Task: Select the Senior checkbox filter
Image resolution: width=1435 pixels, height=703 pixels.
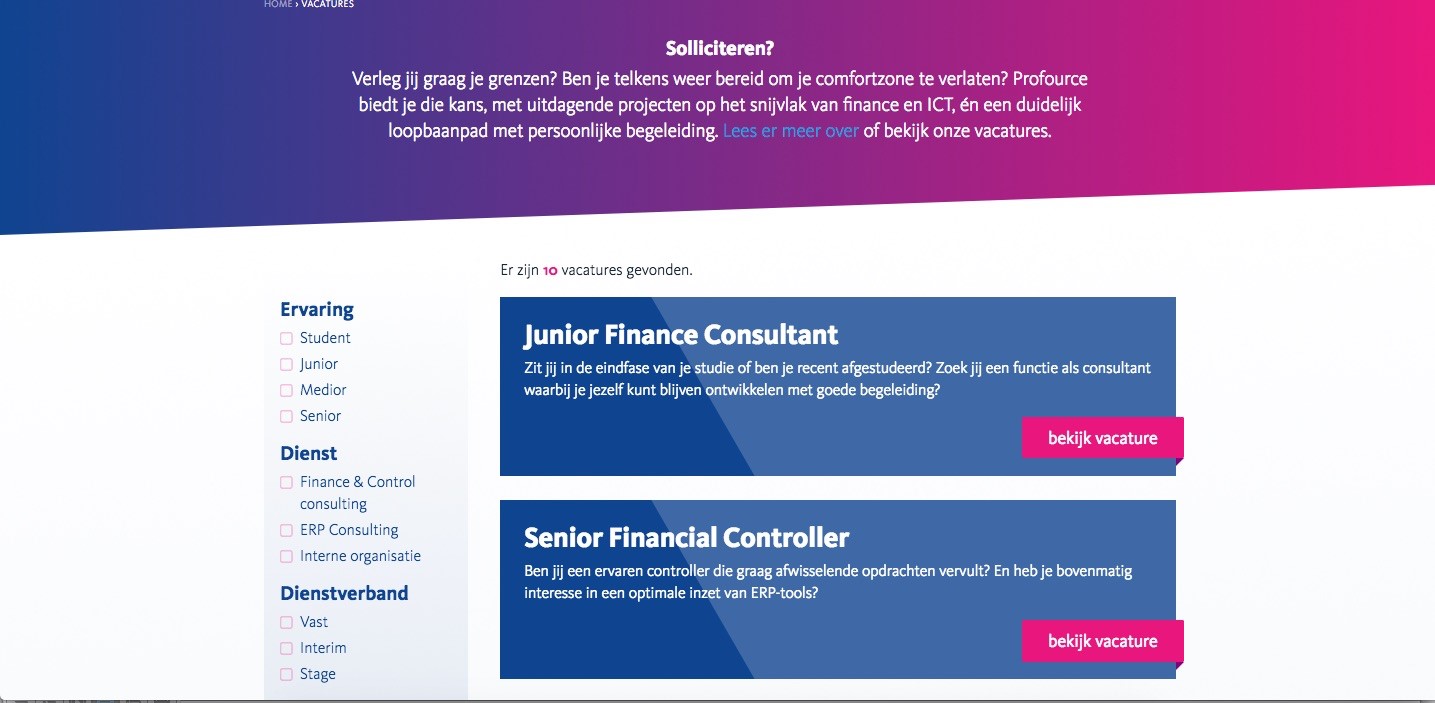Action: 286,417
